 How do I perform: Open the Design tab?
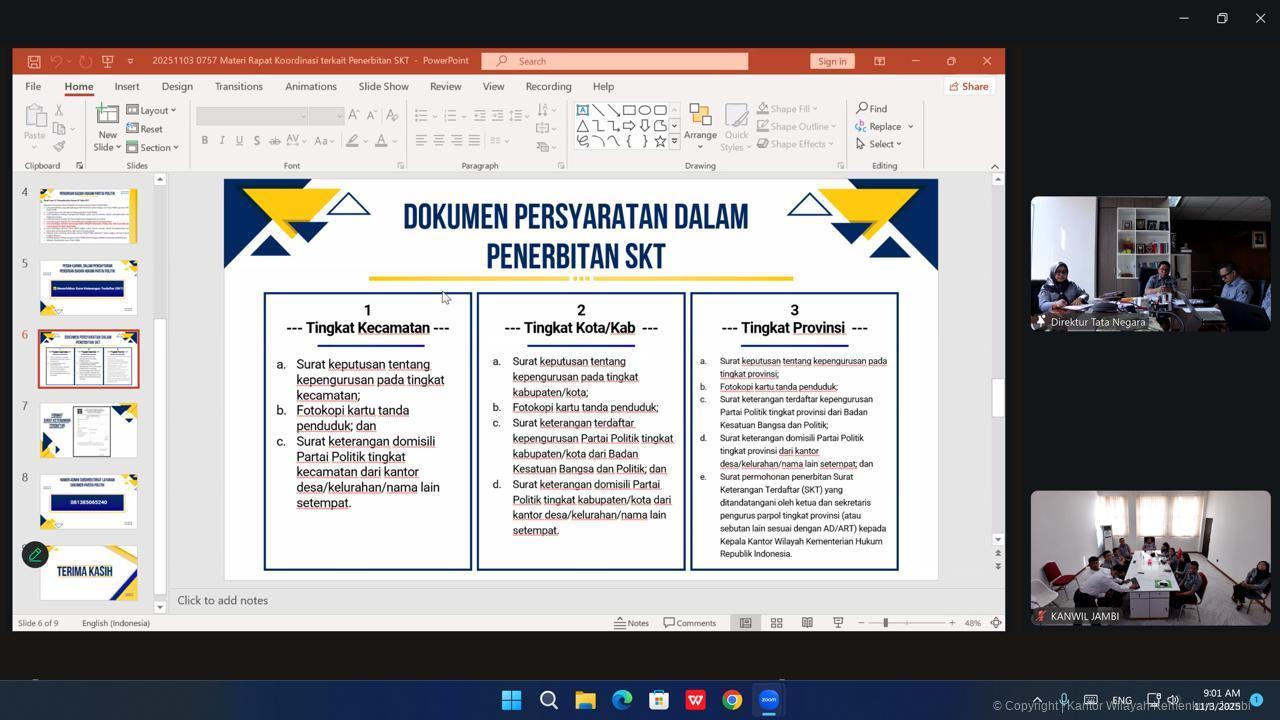click(x=177, y=87)
